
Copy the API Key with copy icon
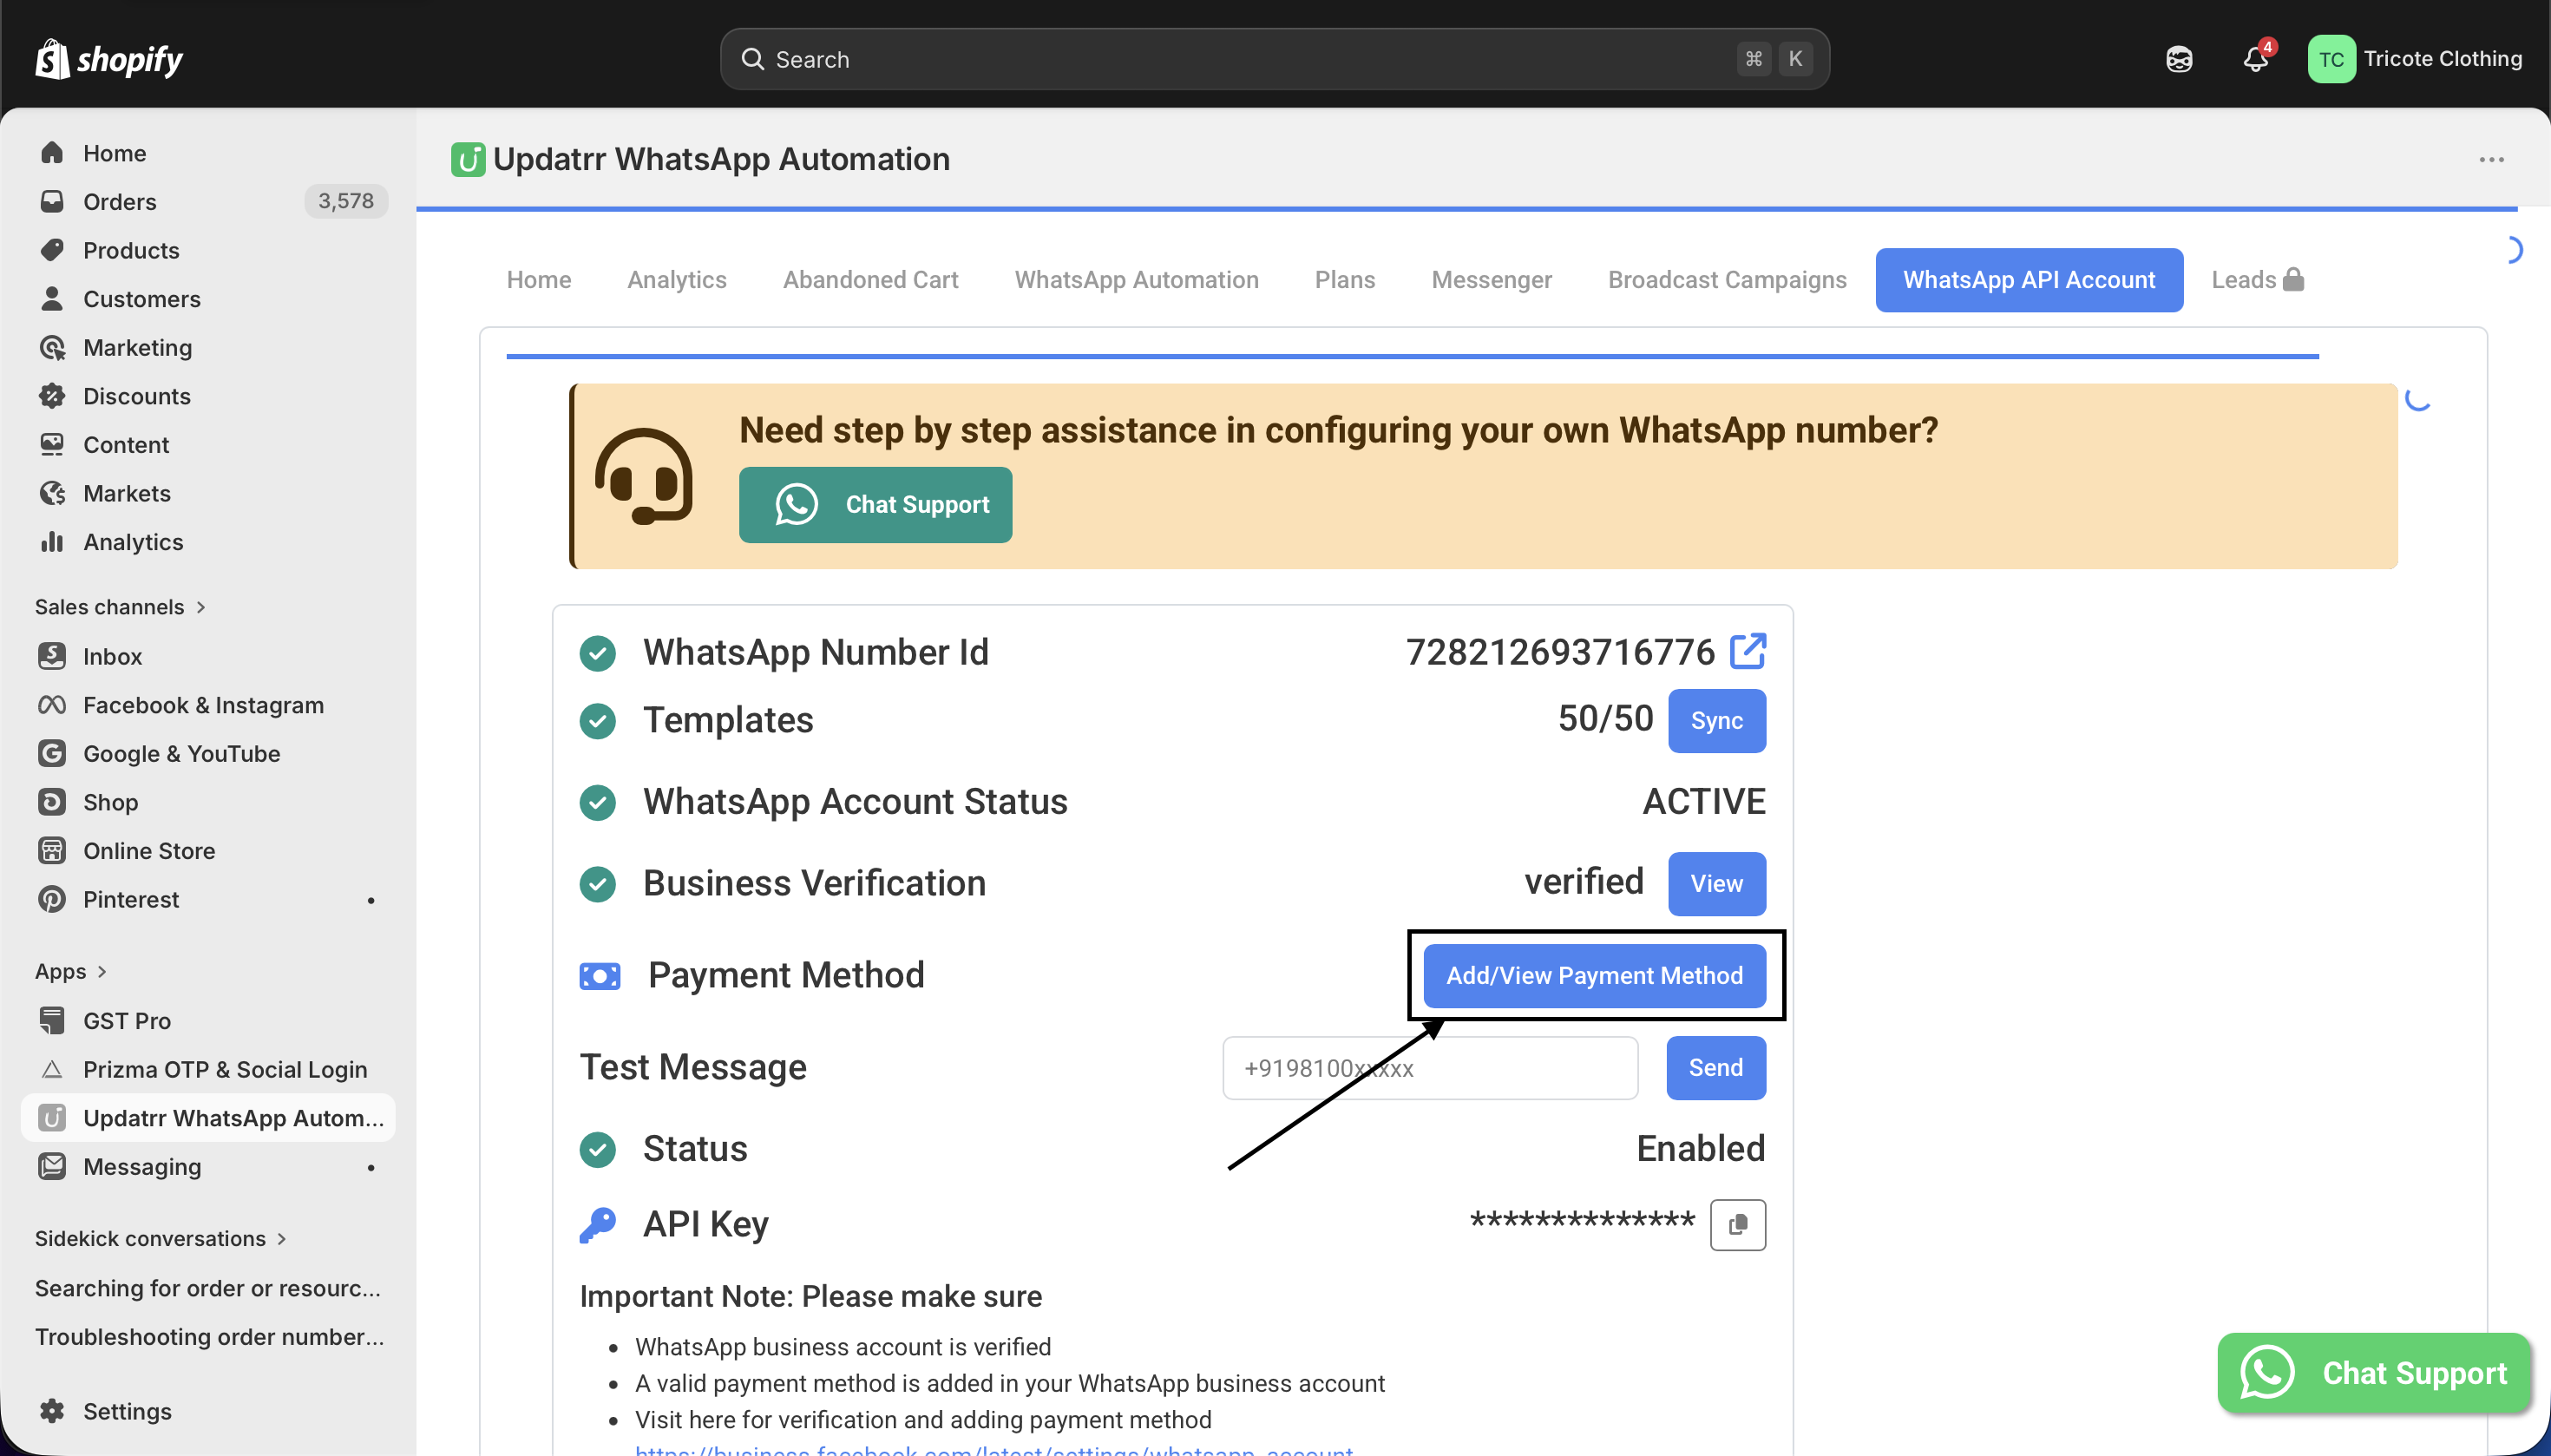(x=1737, y=1224)
